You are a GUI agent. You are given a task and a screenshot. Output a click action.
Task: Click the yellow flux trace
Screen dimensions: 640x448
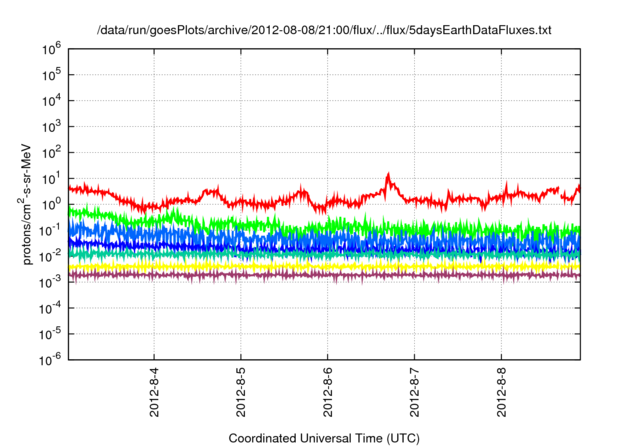pyautogui.click(x=324, y=266)
